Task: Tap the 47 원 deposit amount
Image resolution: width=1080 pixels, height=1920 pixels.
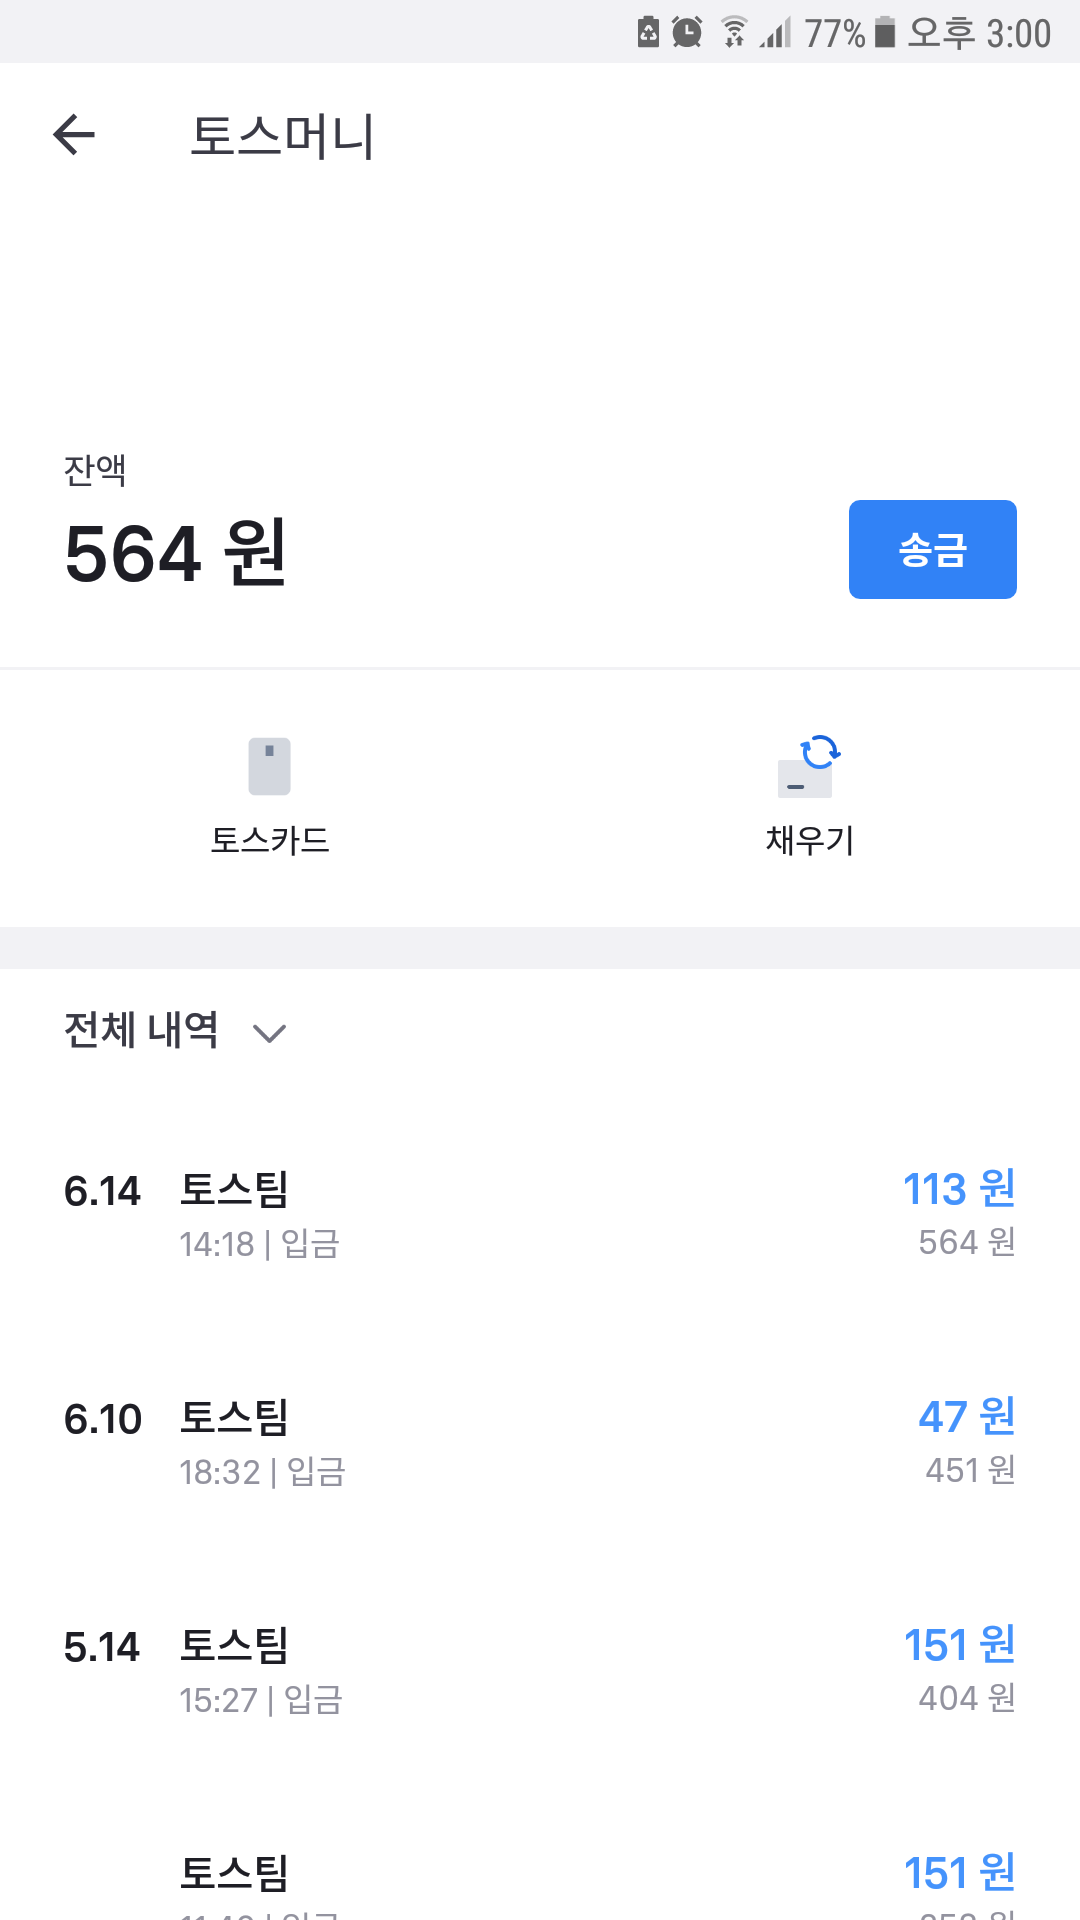Action: coord(967,1417)
